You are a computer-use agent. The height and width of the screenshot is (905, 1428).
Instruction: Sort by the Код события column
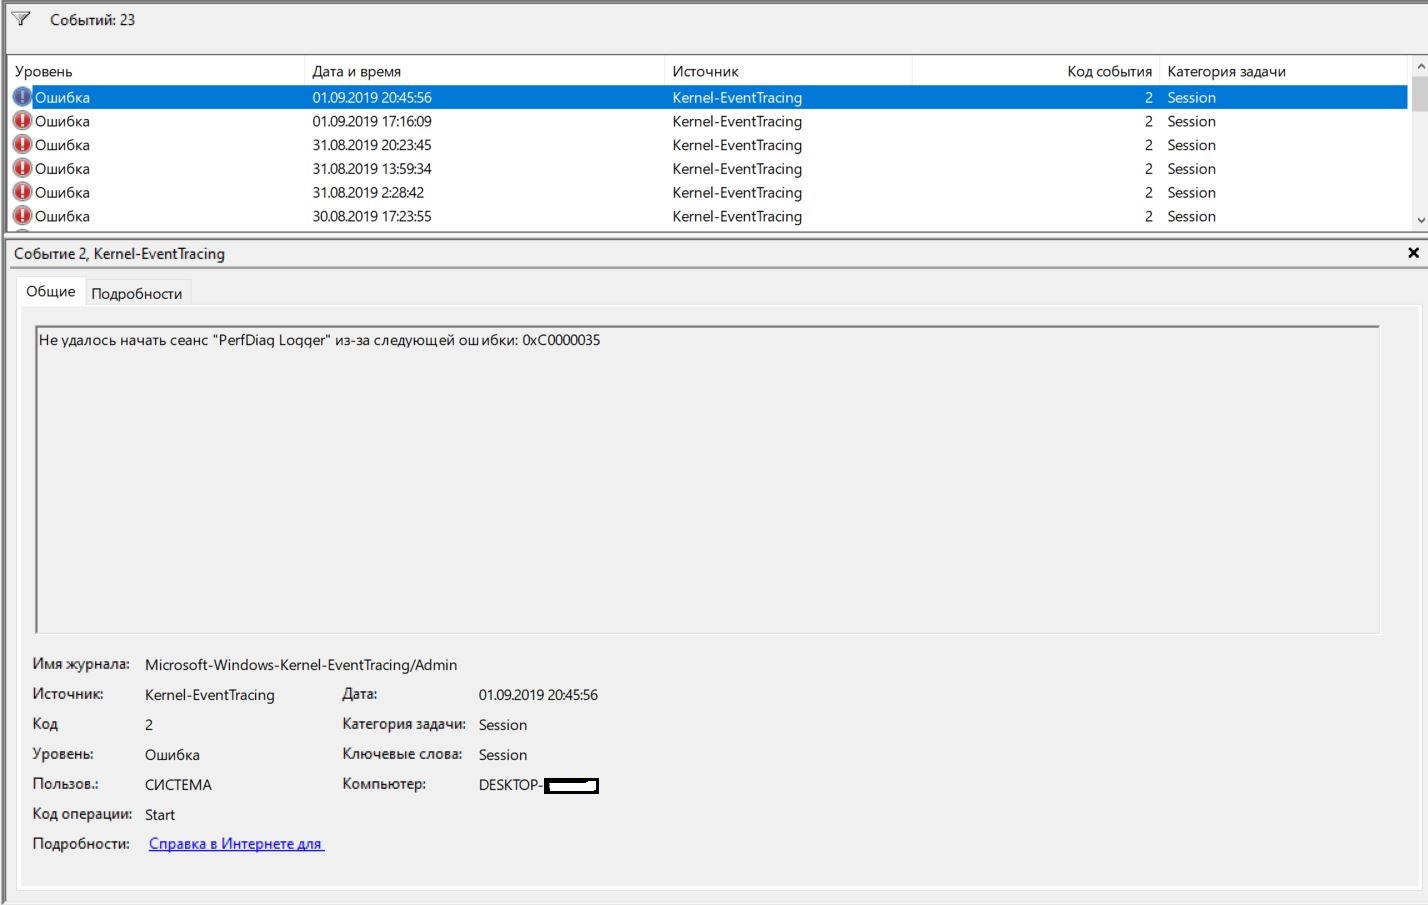pyautogui.click(x=1036, y=71)
